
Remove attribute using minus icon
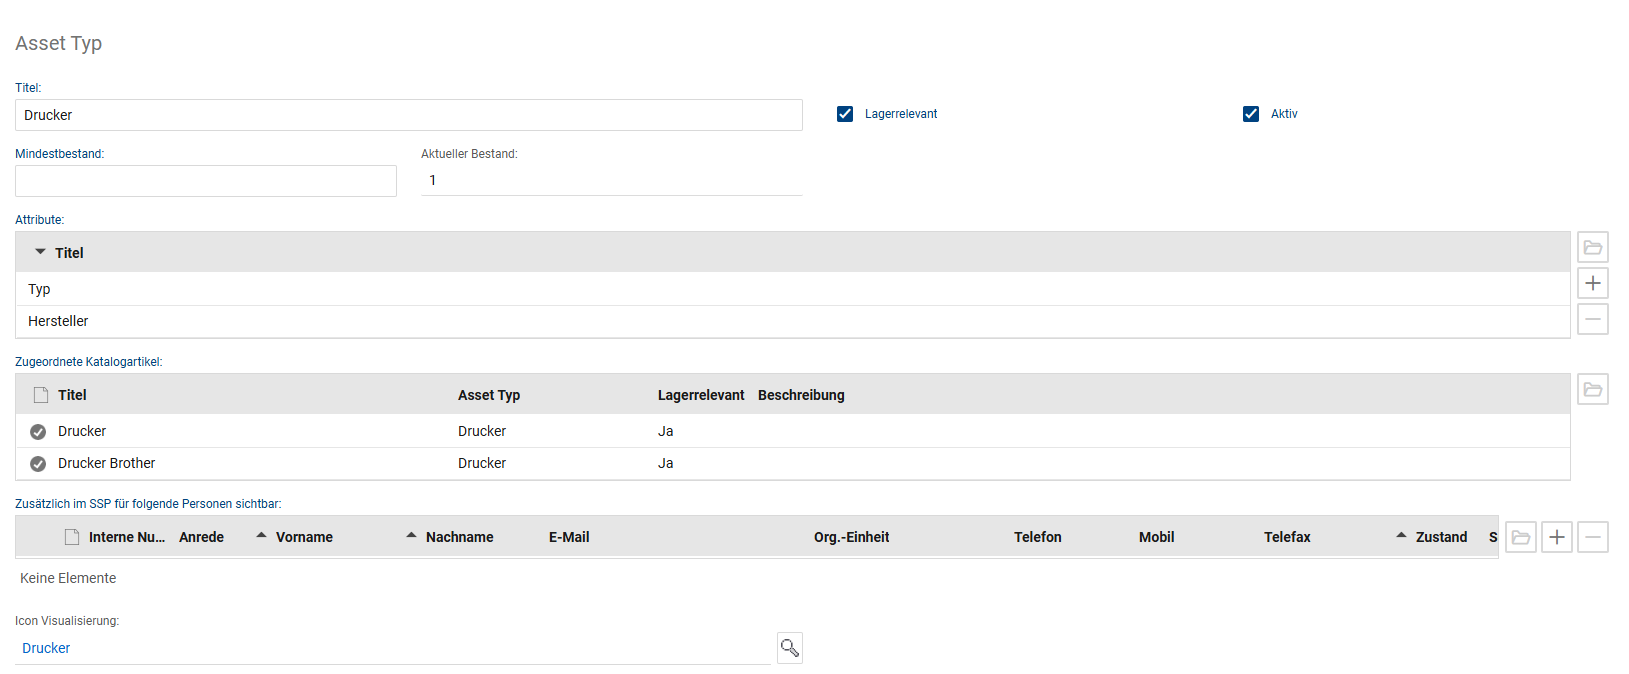[x=1593, y=319]
